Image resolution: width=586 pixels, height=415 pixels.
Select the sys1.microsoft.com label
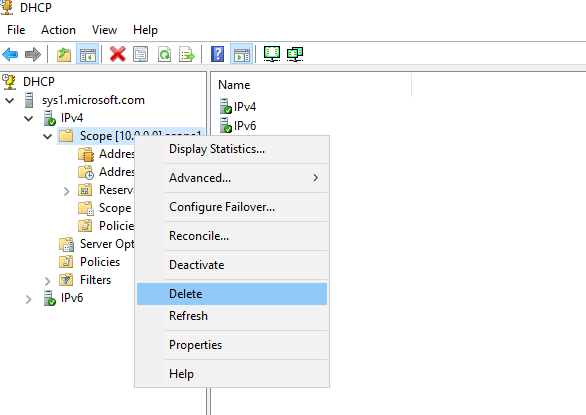pyautogui.click(x=93, y=100)
